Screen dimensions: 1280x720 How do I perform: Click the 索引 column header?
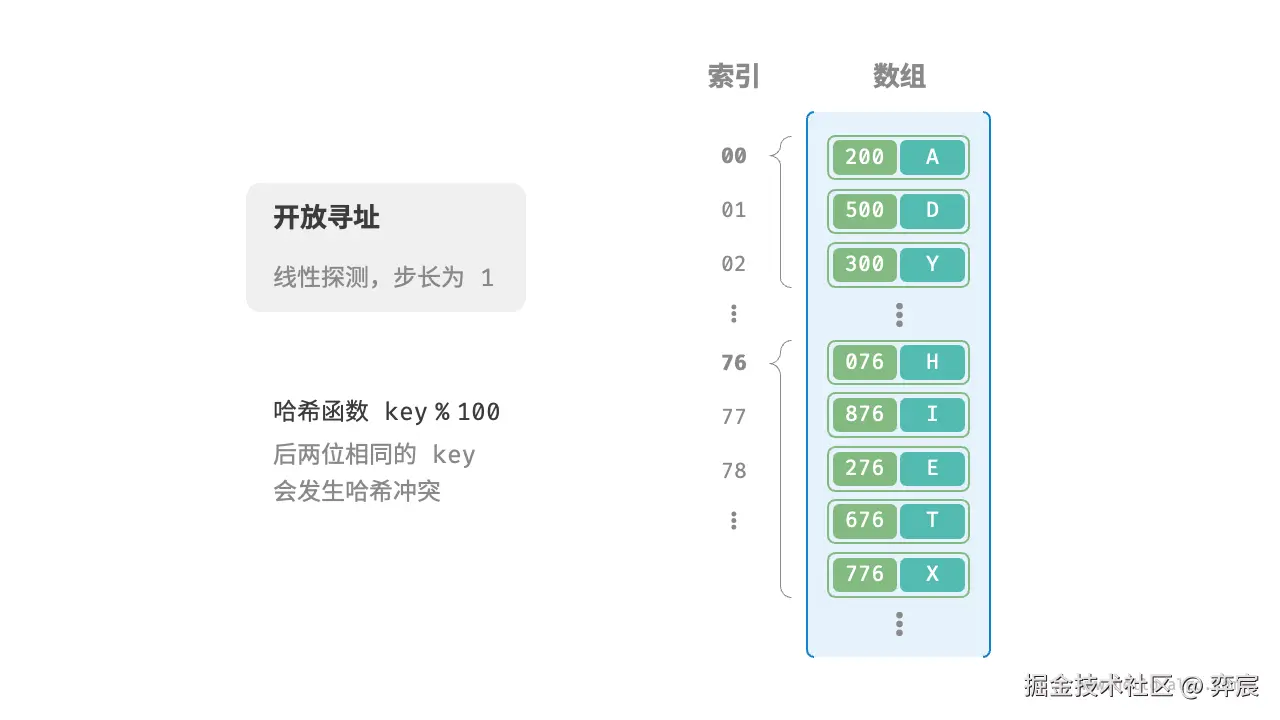[x=734, y=76]
